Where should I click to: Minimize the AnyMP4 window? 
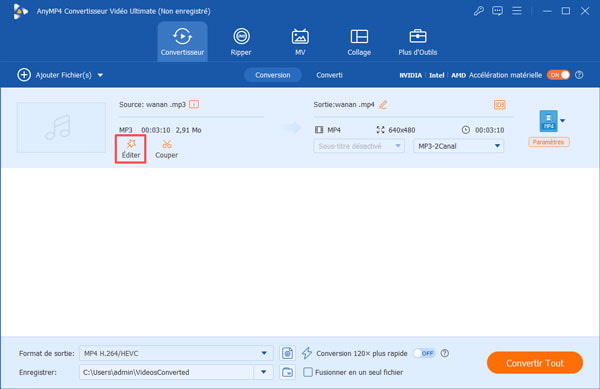[547, 11]
